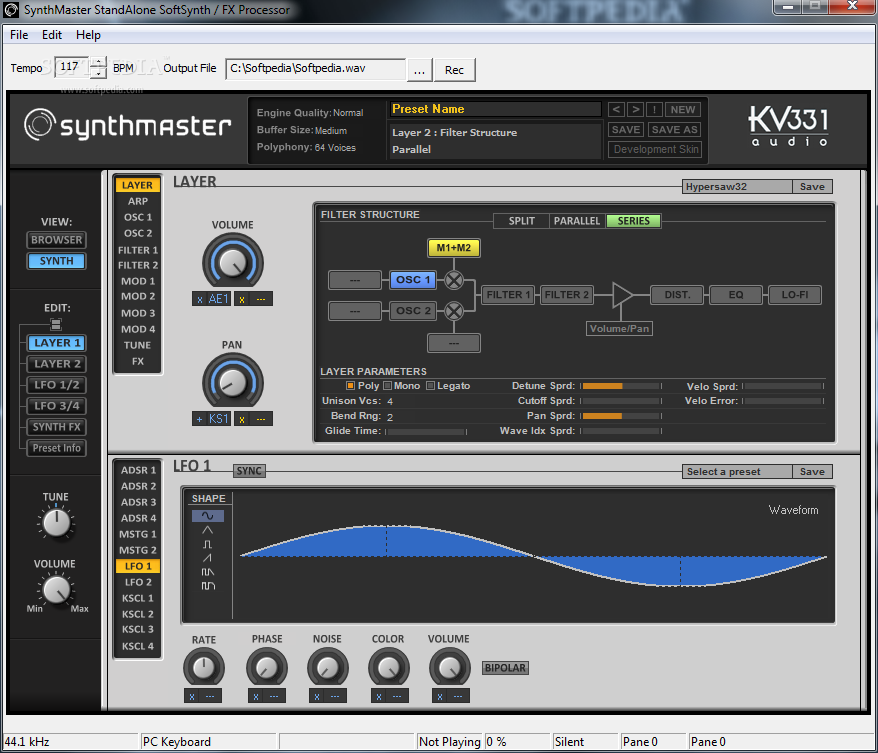Select the square LFO shape icon

tap(208, 544)
